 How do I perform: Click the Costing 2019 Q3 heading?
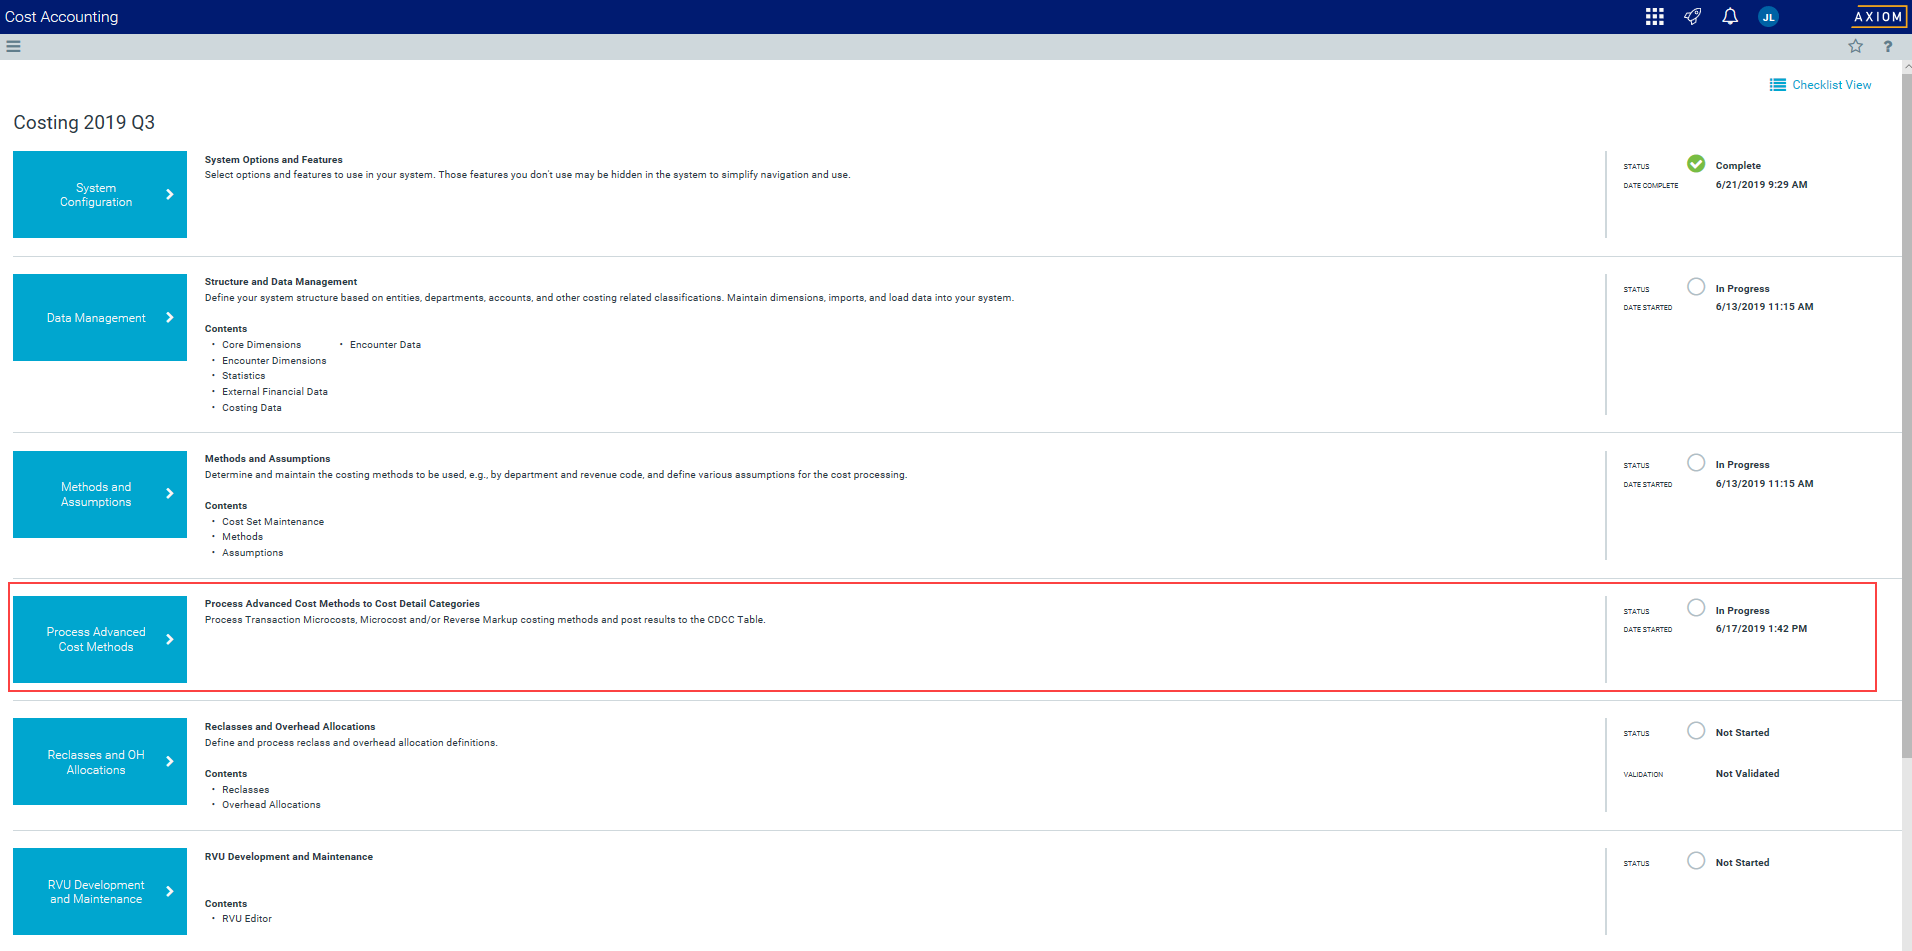pyautogui.click(x=84, y=122)
